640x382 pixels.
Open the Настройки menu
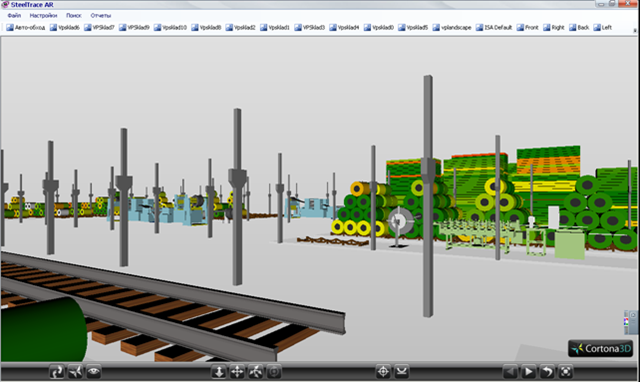point(43,16)
